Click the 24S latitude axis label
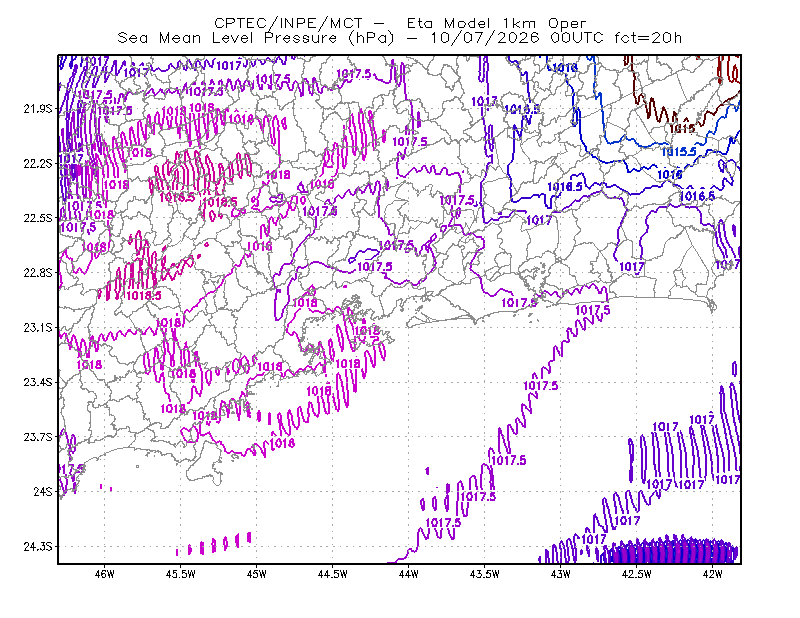The image size is (800, 618). pos(43,491)
